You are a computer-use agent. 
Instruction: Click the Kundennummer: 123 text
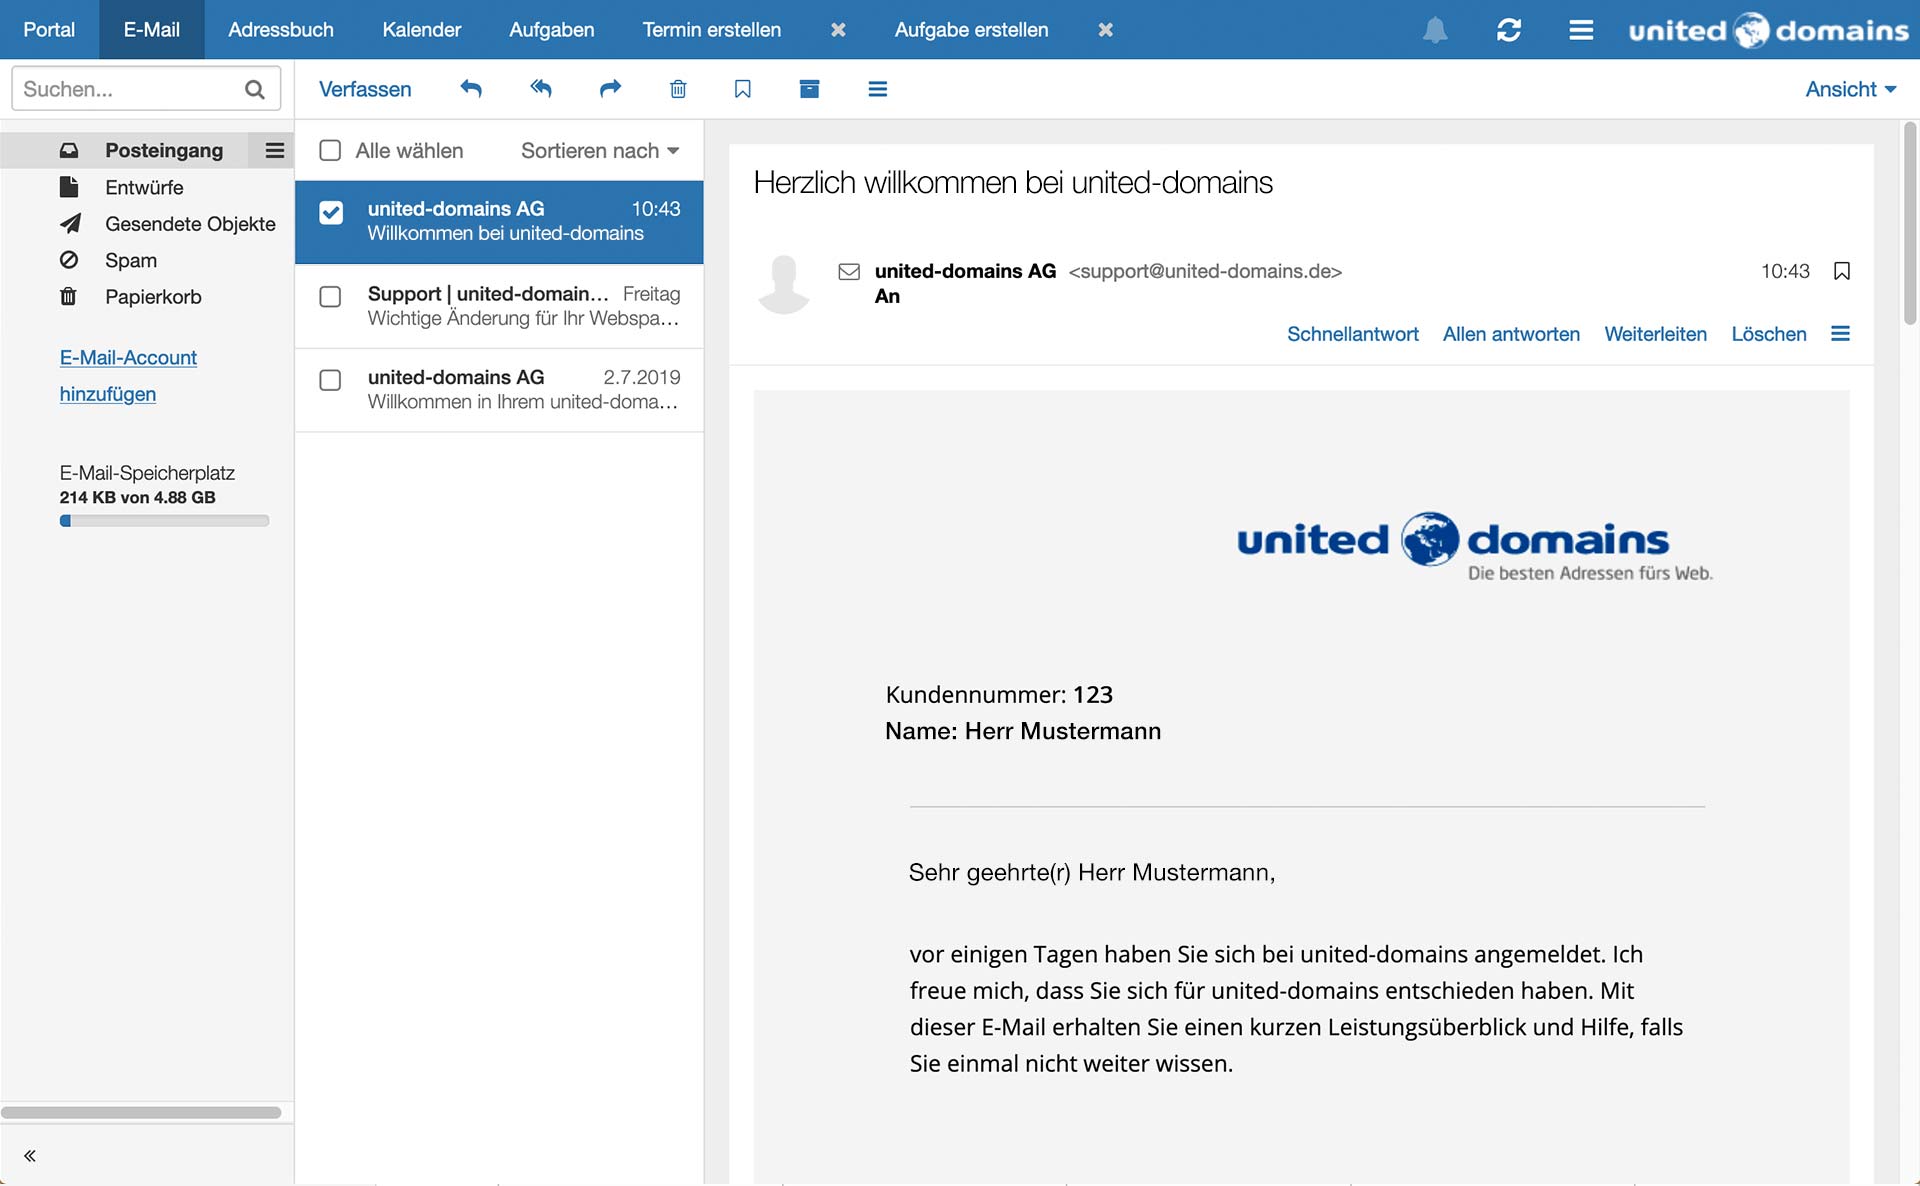999,694
